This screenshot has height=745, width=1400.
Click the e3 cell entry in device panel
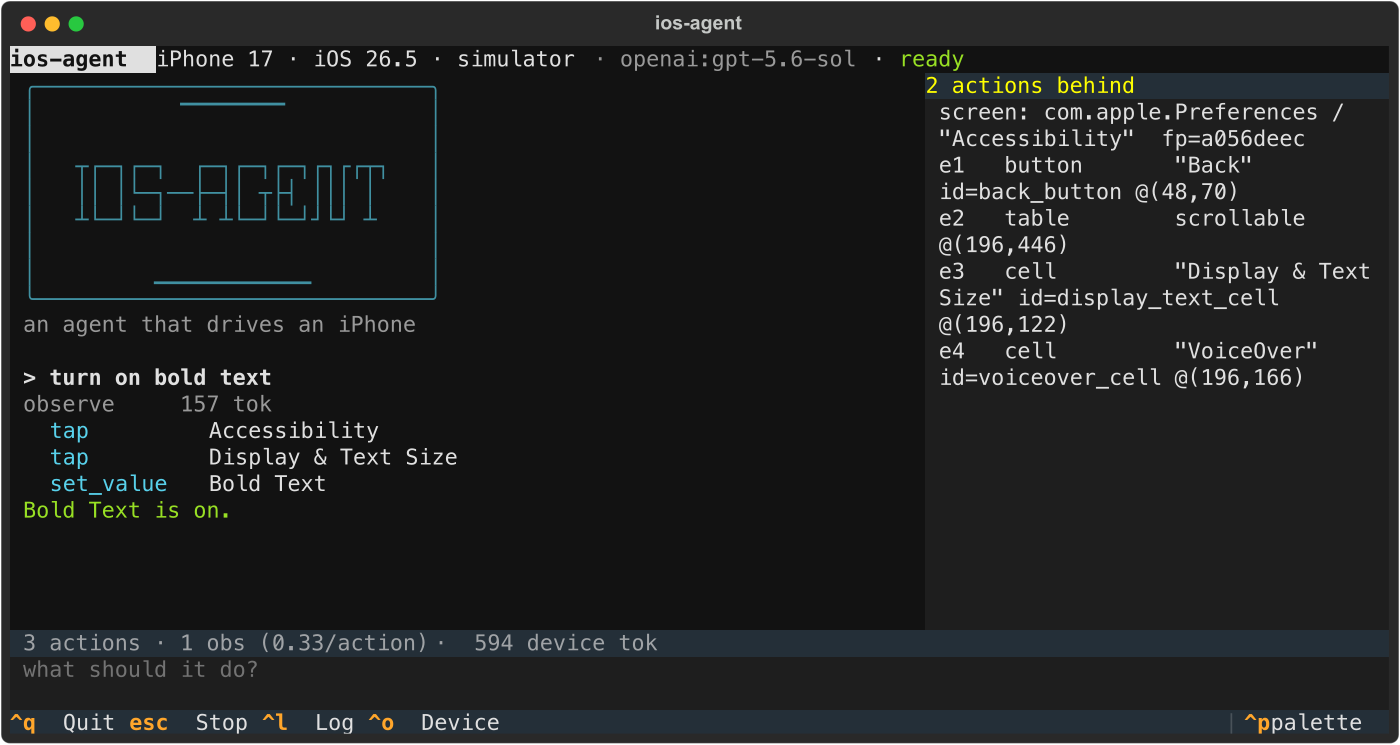(1154, 298)
